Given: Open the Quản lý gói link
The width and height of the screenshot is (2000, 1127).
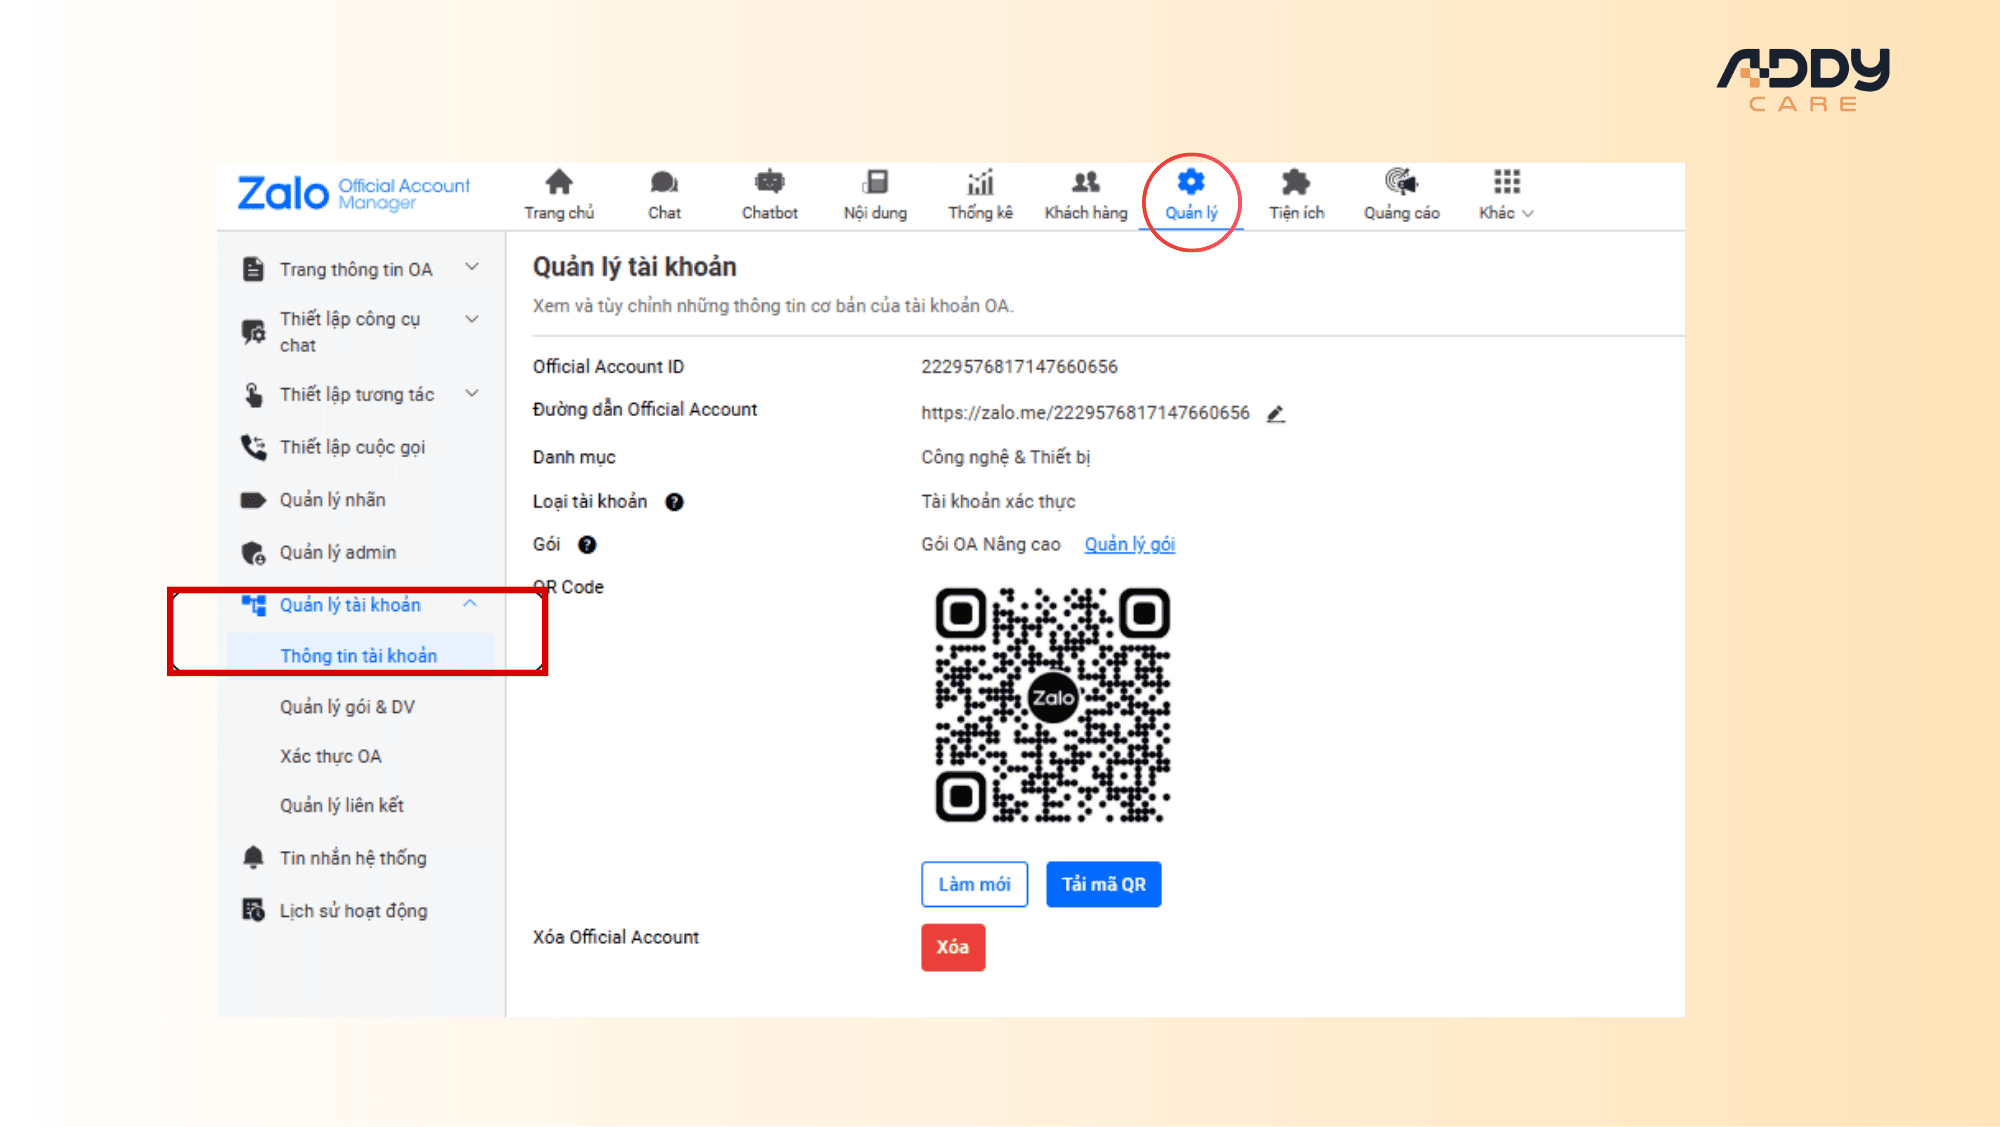Looking at the screenshot, I should tap(1130, 544).
